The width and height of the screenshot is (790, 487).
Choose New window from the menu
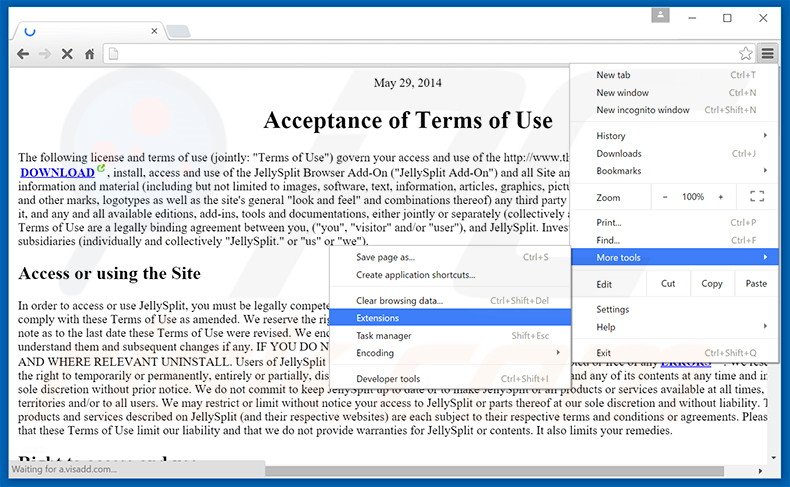point(675,93)
